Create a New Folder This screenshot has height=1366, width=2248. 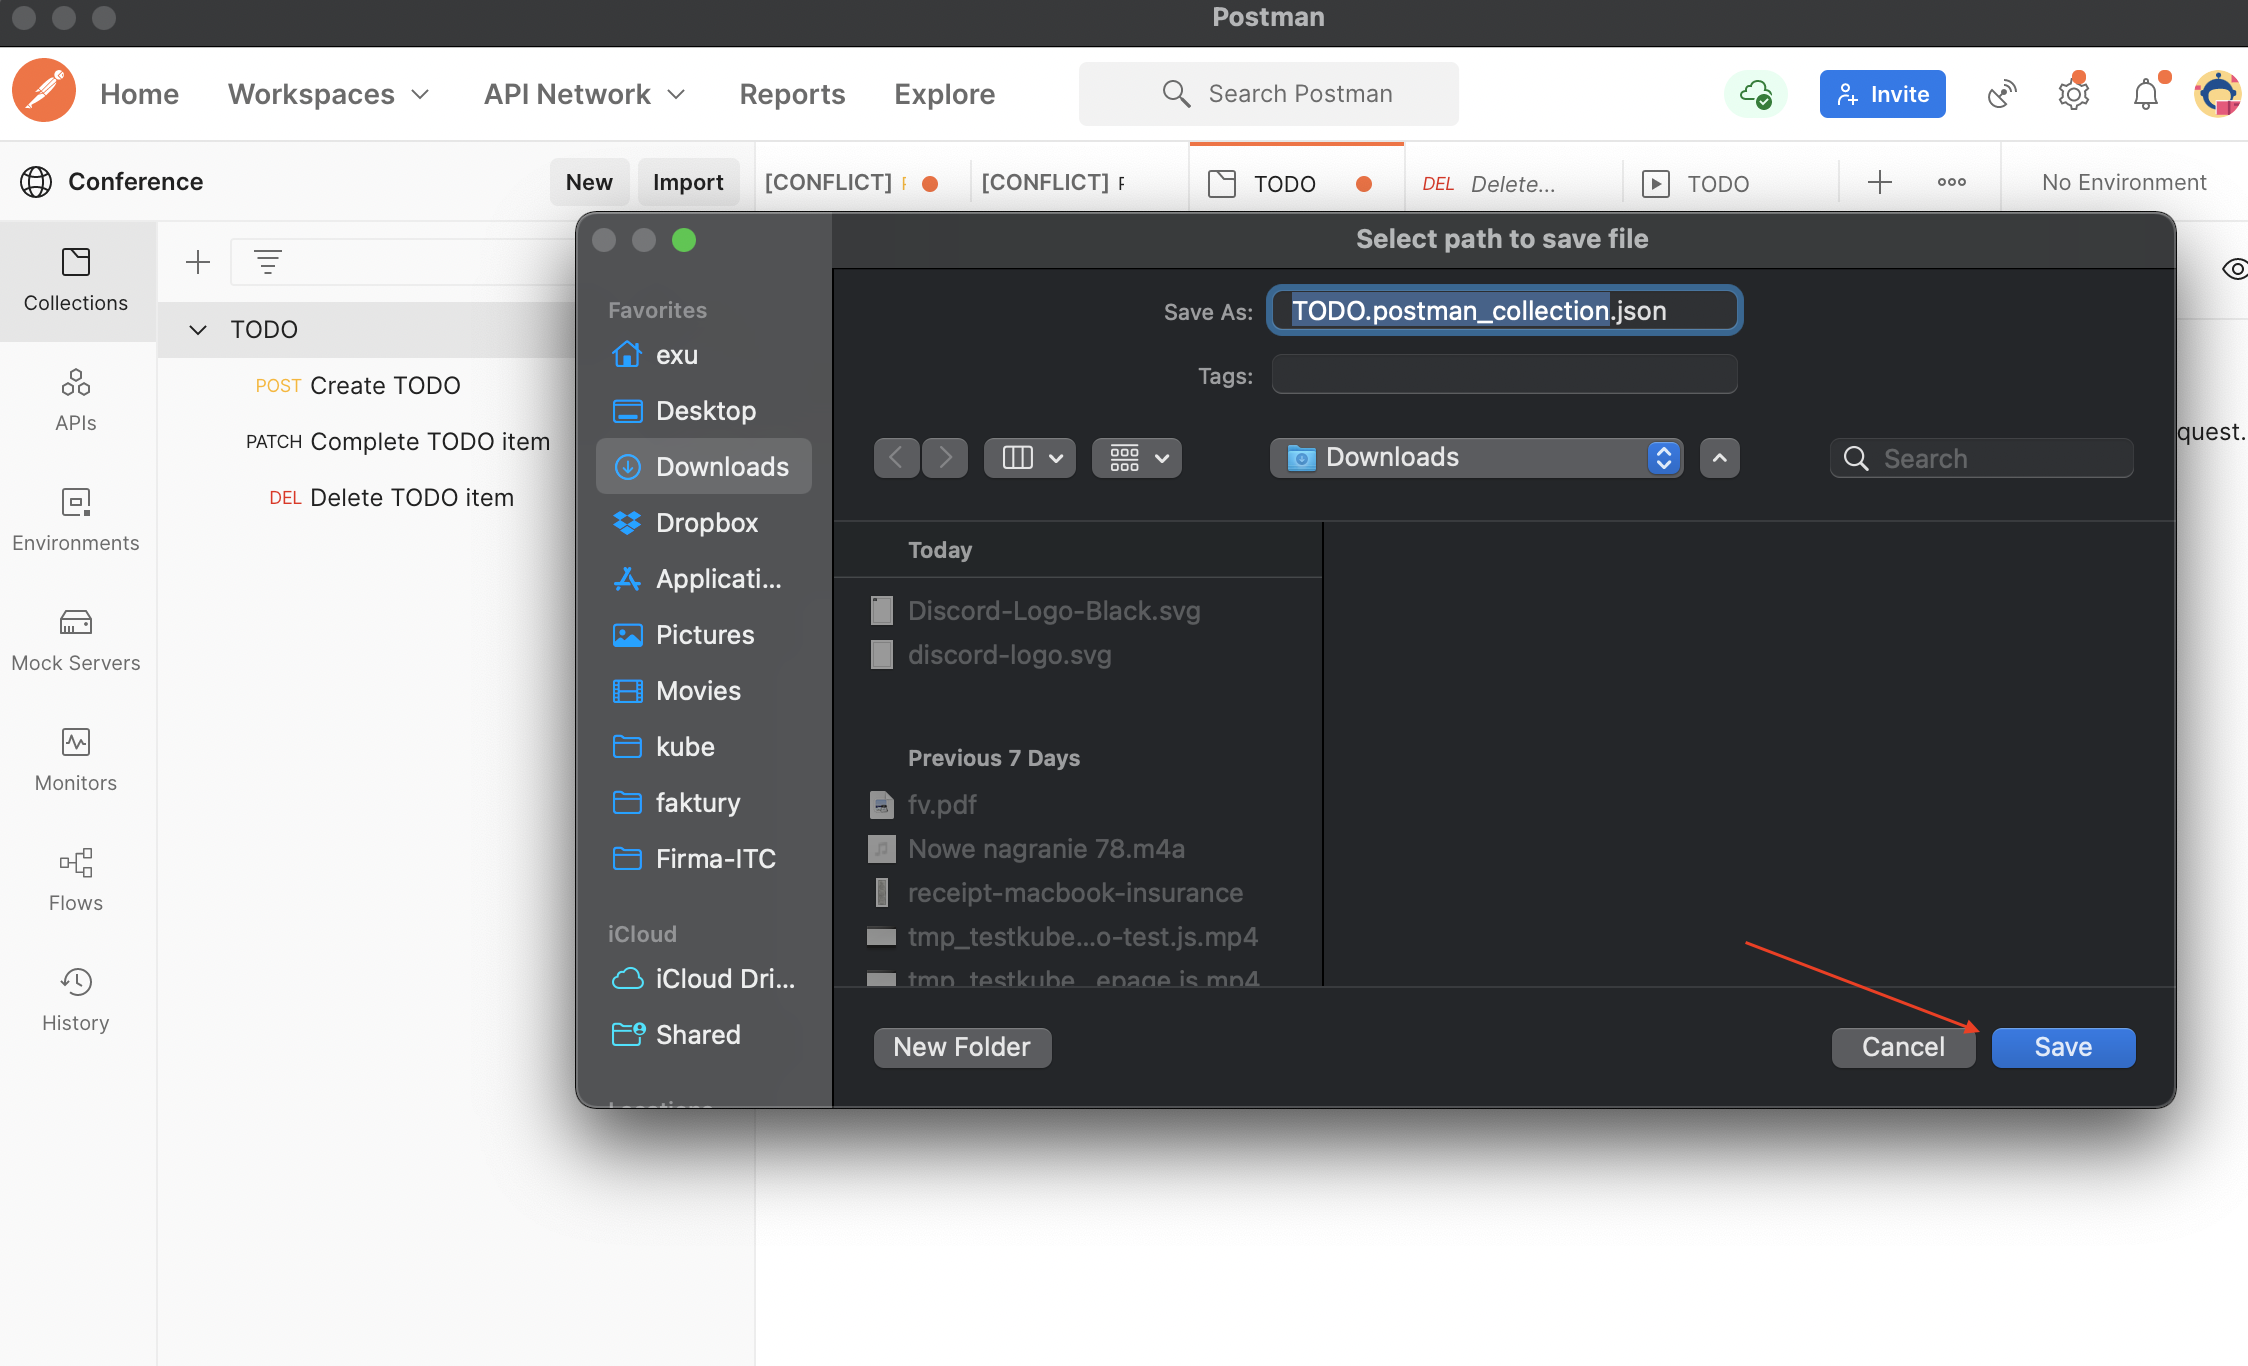[x=961, y=1047]
